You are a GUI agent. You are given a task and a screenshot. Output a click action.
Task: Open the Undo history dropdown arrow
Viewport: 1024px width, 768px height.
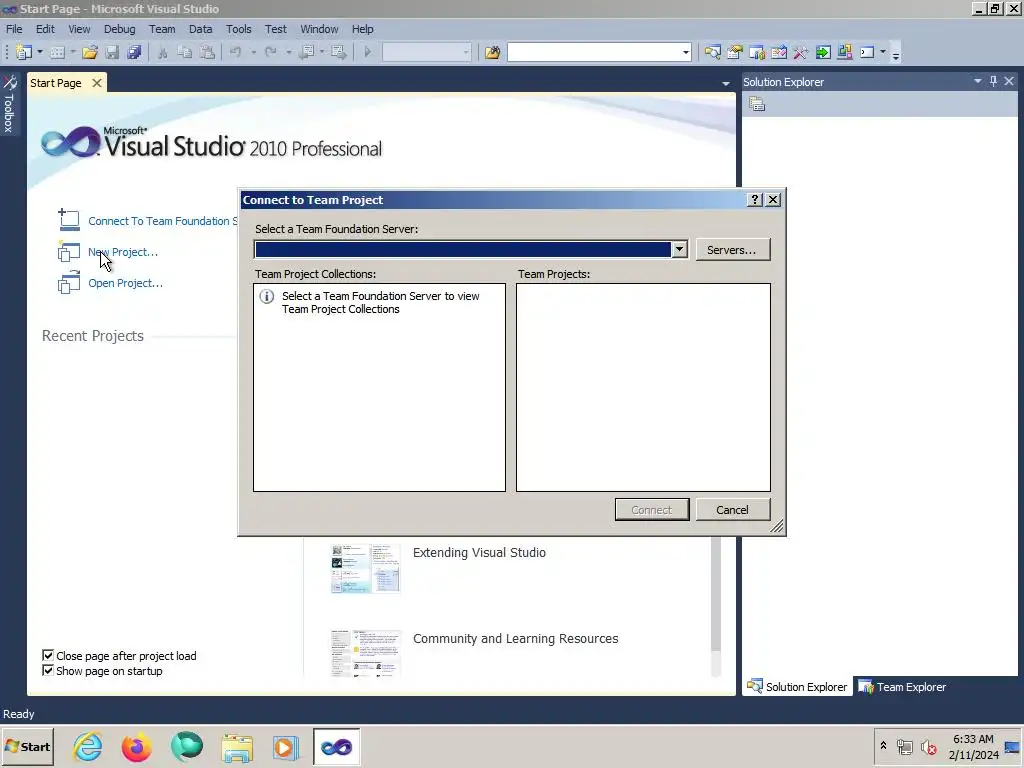tap(253, 52)
